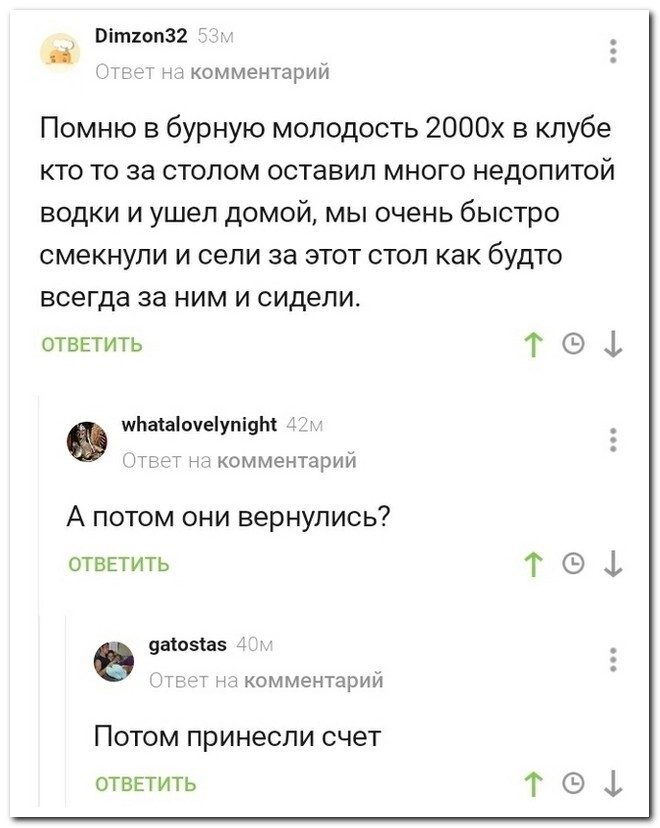This screenshot has height=828, width=660.
Task: Open the whatalovelynight username profile link
Action: coord(198,427)
